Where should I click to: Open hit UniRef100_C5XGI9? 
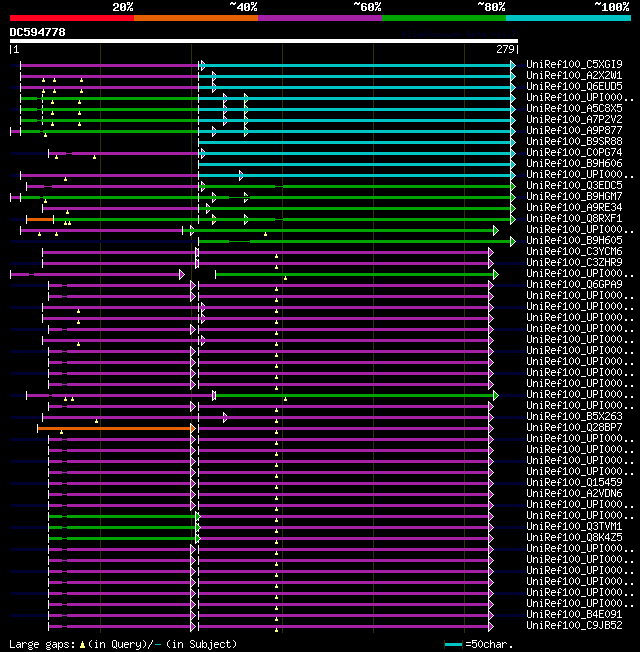[574, 64]
